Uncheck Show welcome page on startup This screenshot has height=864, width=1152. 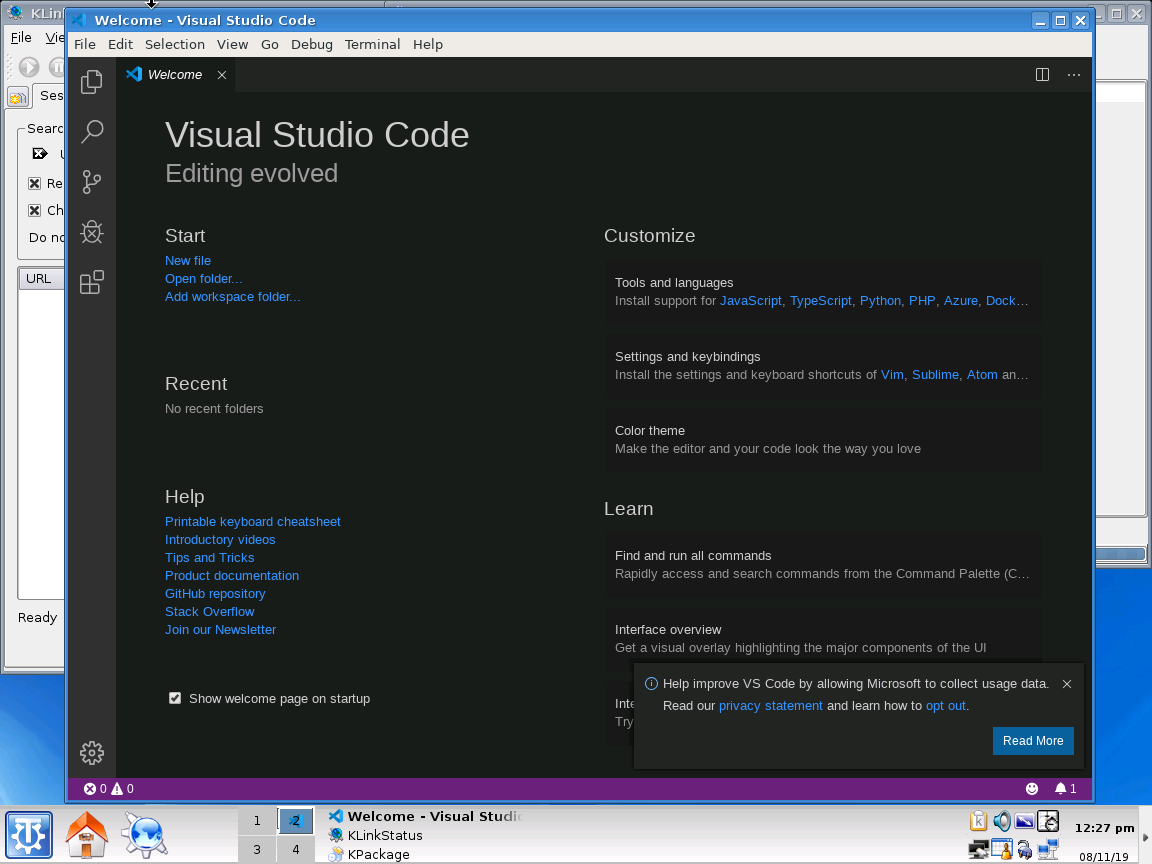pyautogui.click(x=175, y=698)
